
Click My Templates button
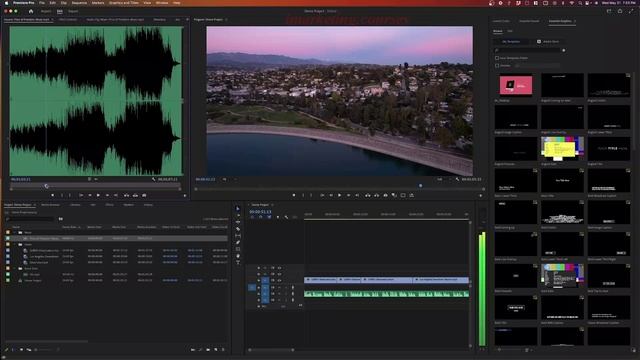coord(511,42)
